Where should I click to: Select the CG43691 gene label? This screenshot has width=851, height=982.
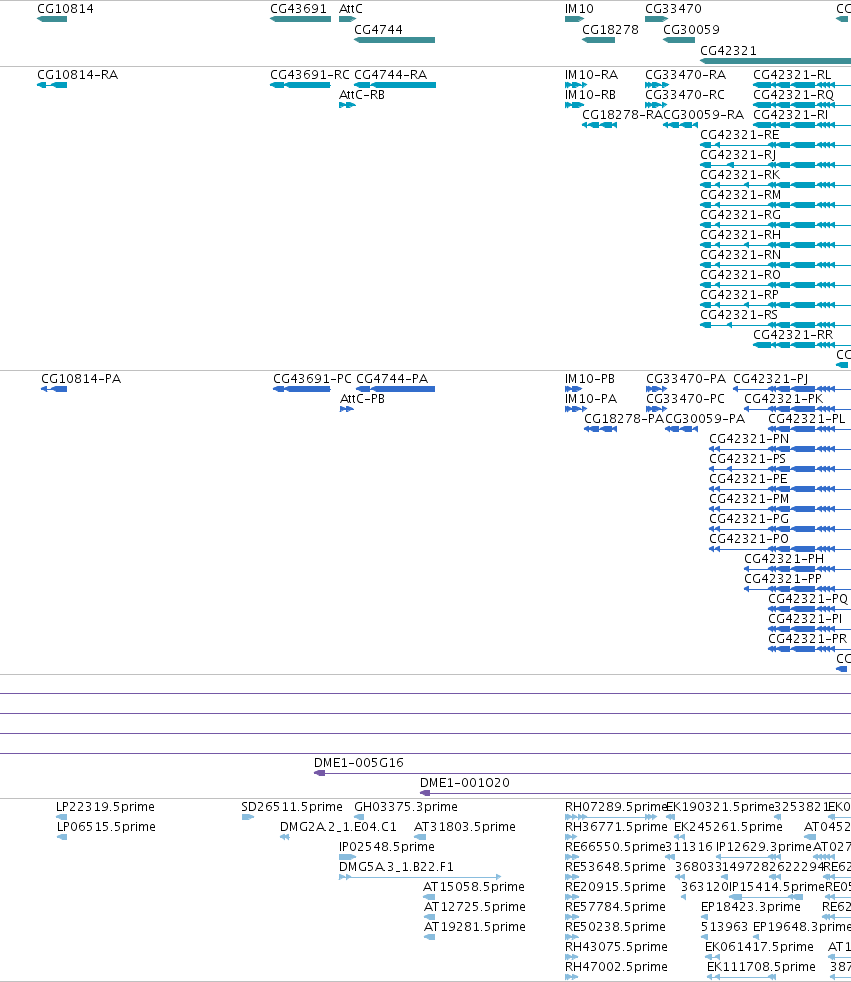298,9
